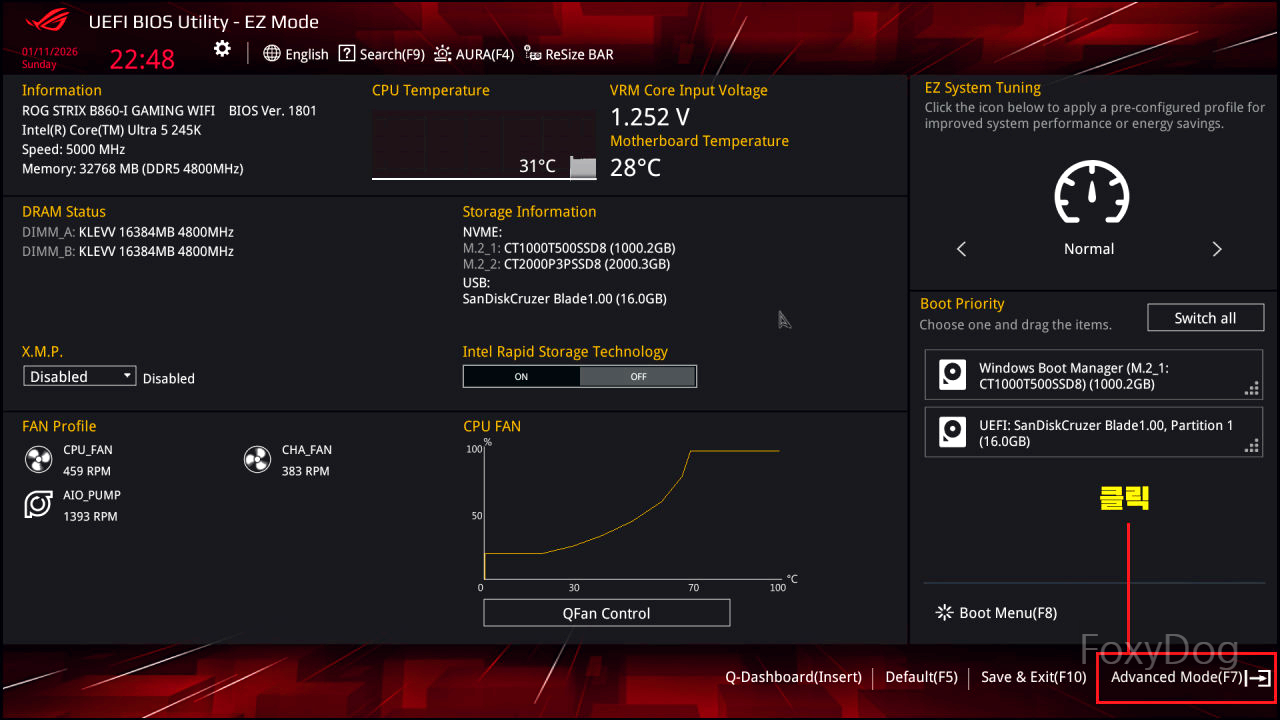Click the 22:48 clock
The width and height of the screenshot is (1280, 720).
(x=142, y=60)
